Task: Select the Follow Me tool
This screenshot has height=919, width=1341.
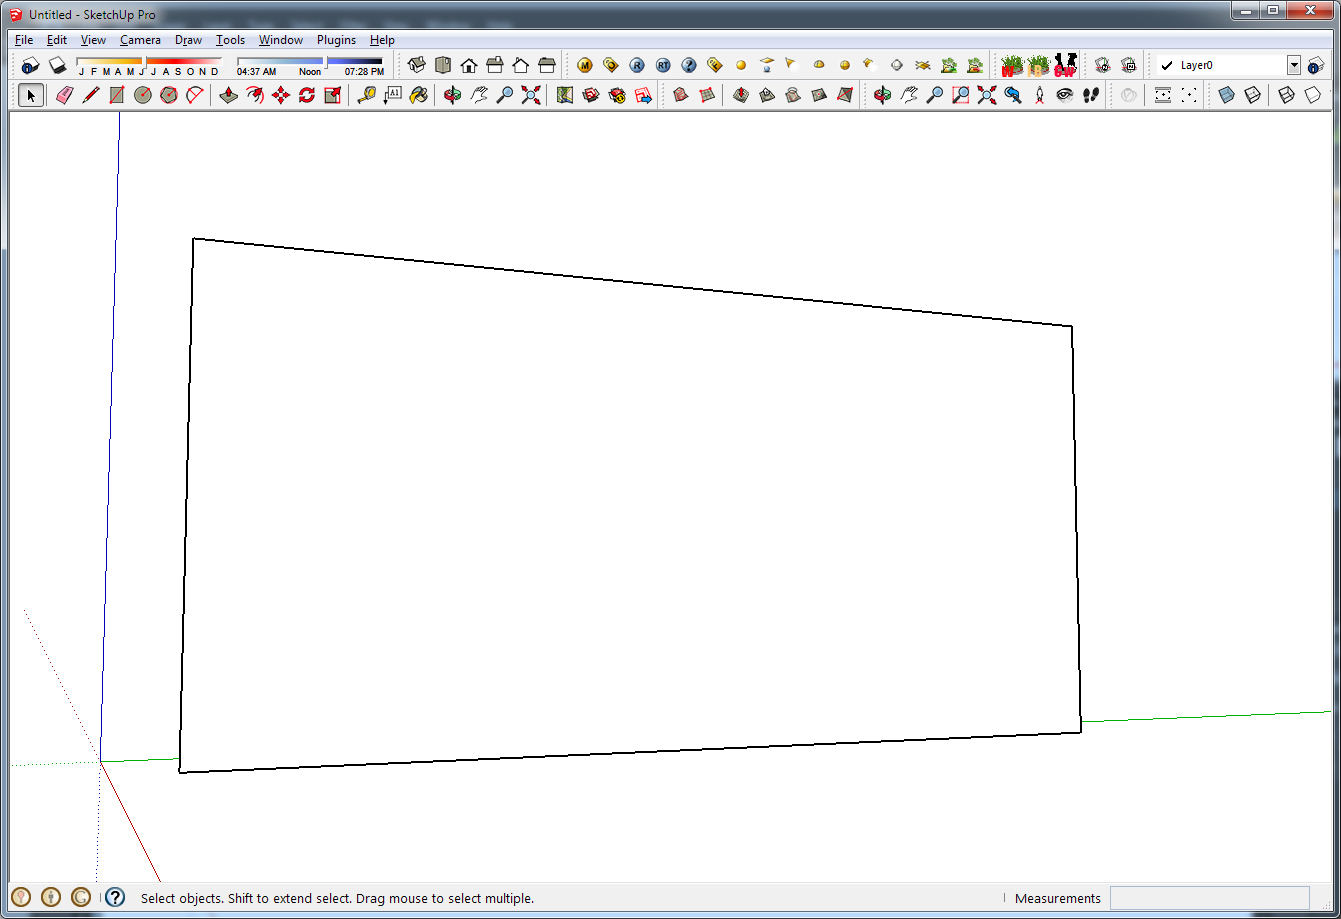Action: pyautogui.click(x=255, y=95)
